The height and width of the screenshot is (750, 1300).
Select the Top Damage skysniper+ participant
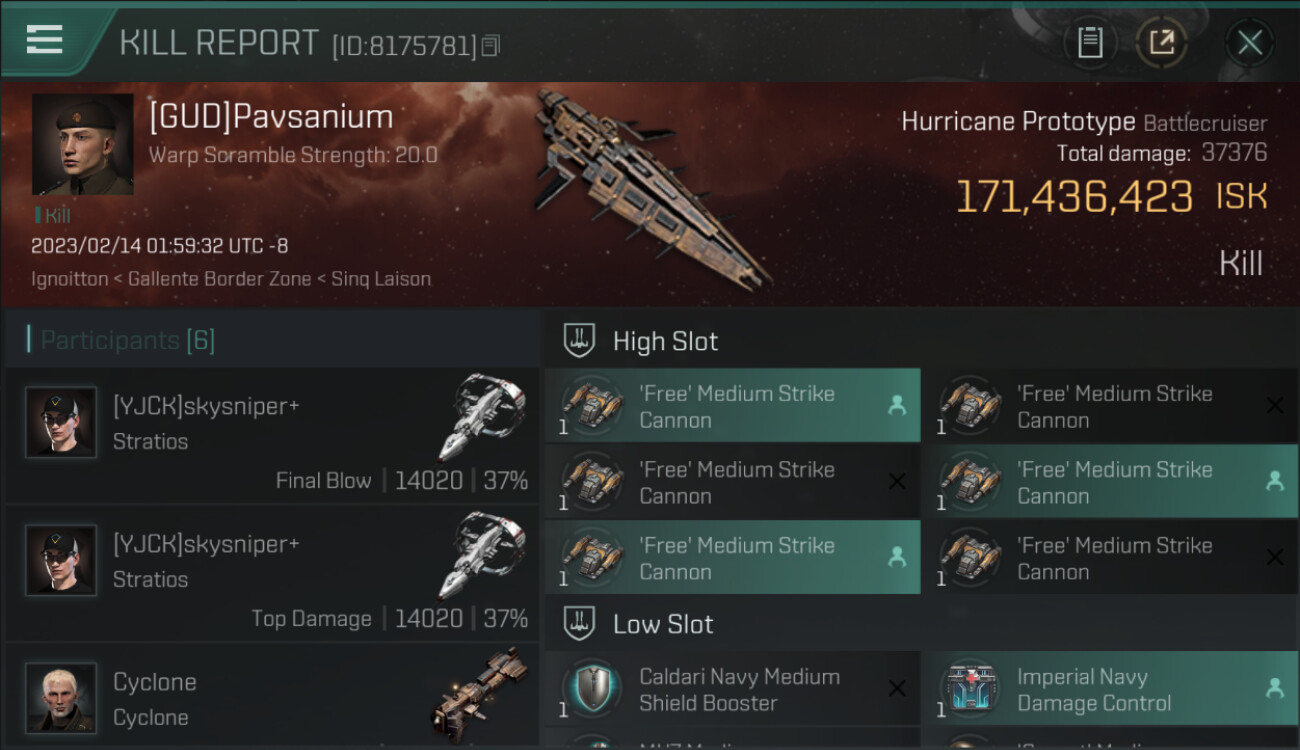pos(270,573)
